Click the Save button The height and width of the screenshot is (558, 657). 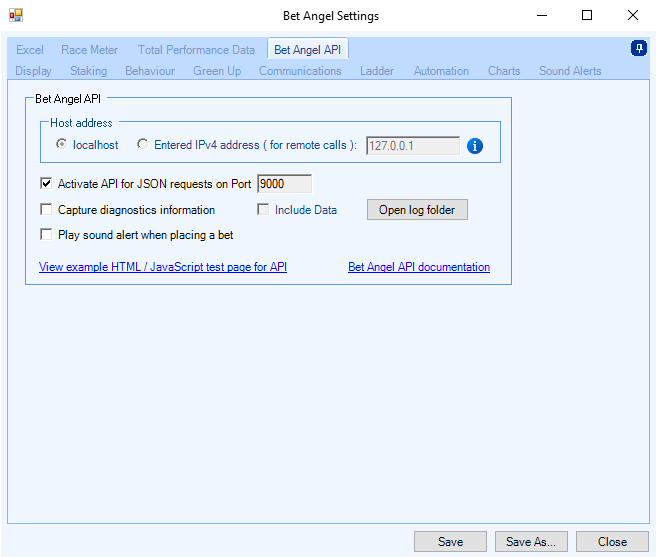tap(450, 542)
